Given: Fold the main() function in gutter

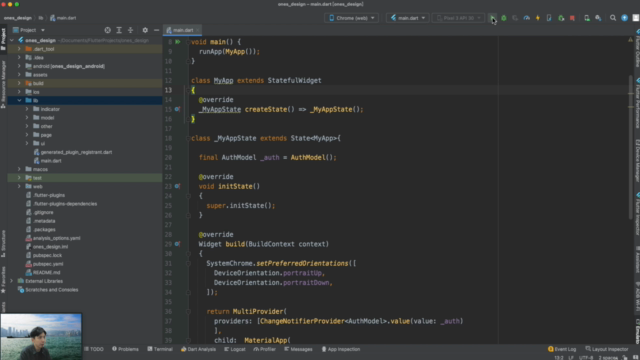Looking at the screenshot, I should (x=188, y=42).
